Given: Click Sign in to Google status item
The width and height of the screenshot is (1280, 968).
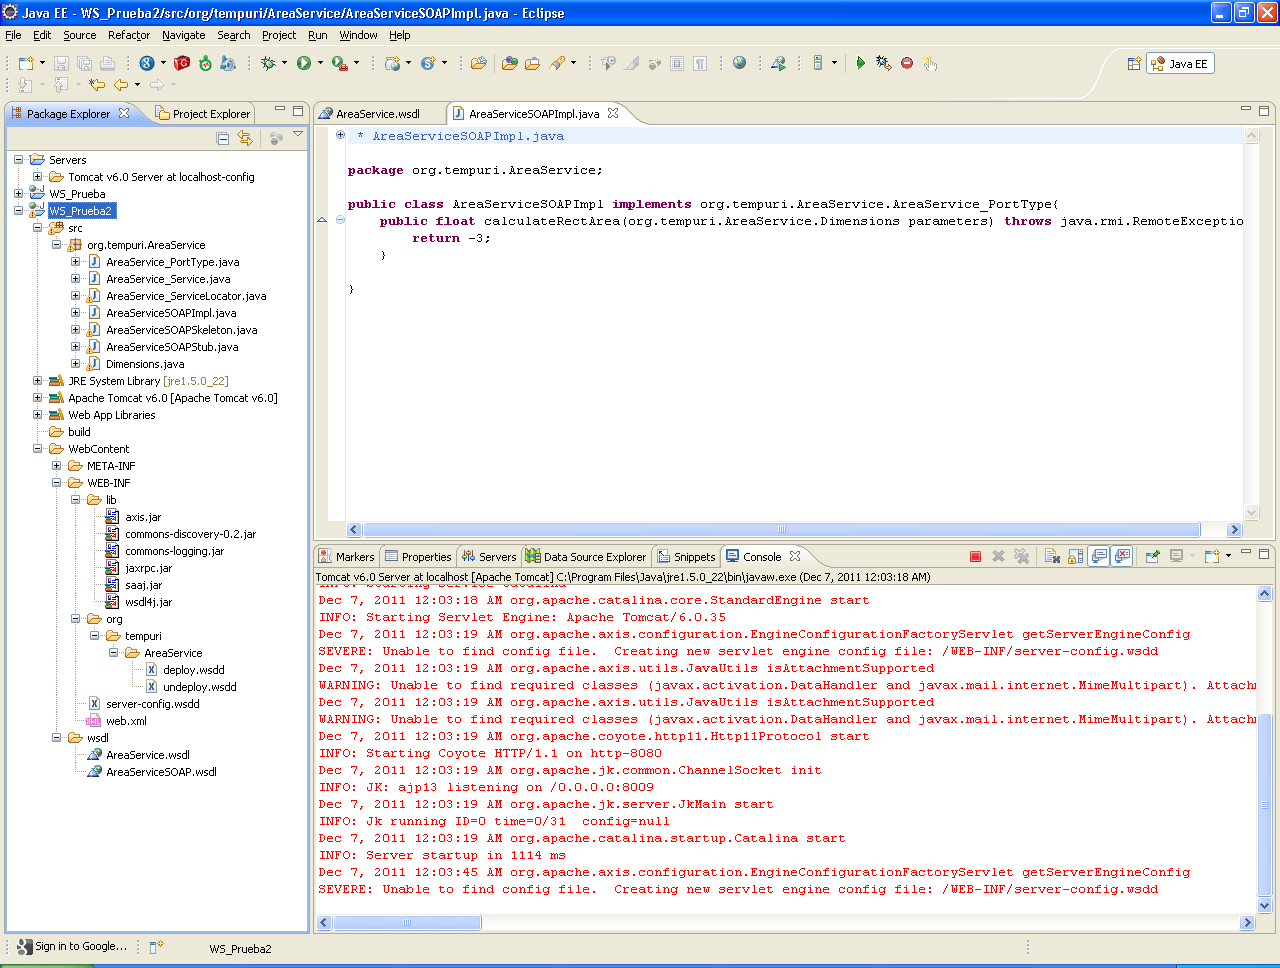Looking at the screenshot, I should pyautogui.click(x=73, y=947).
